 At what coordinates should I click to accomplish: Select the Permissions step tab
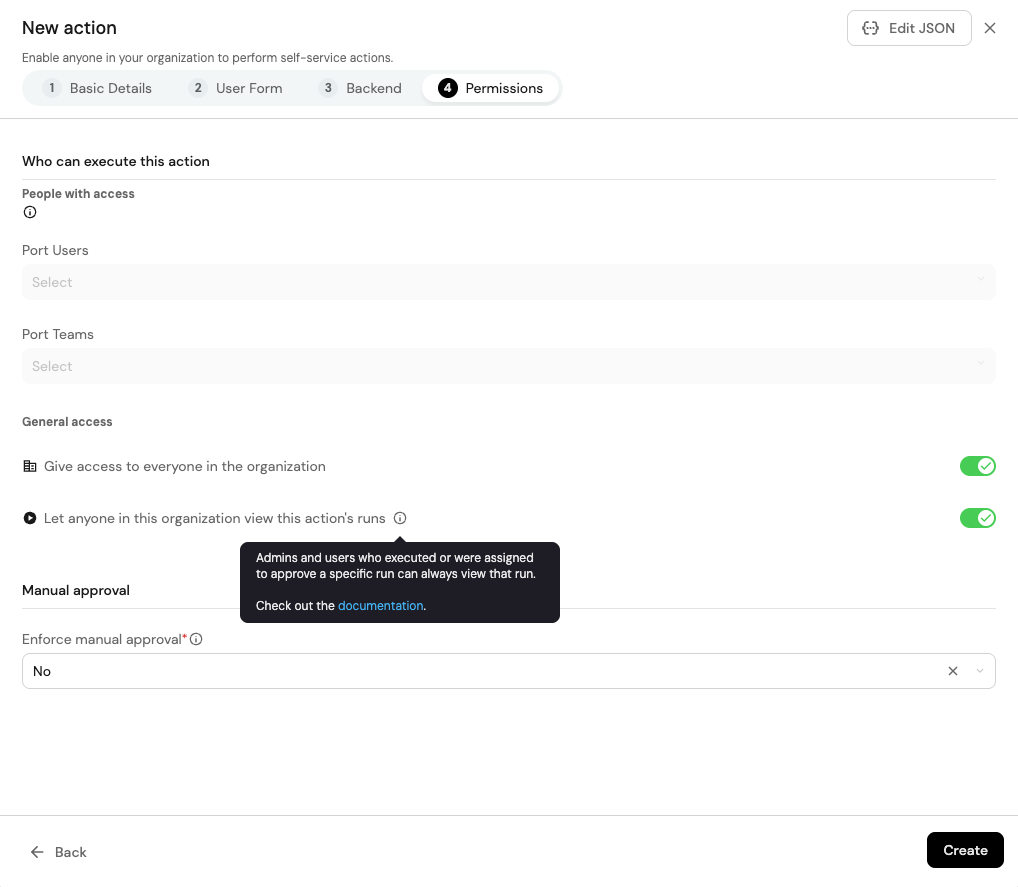tap(491, 88)
